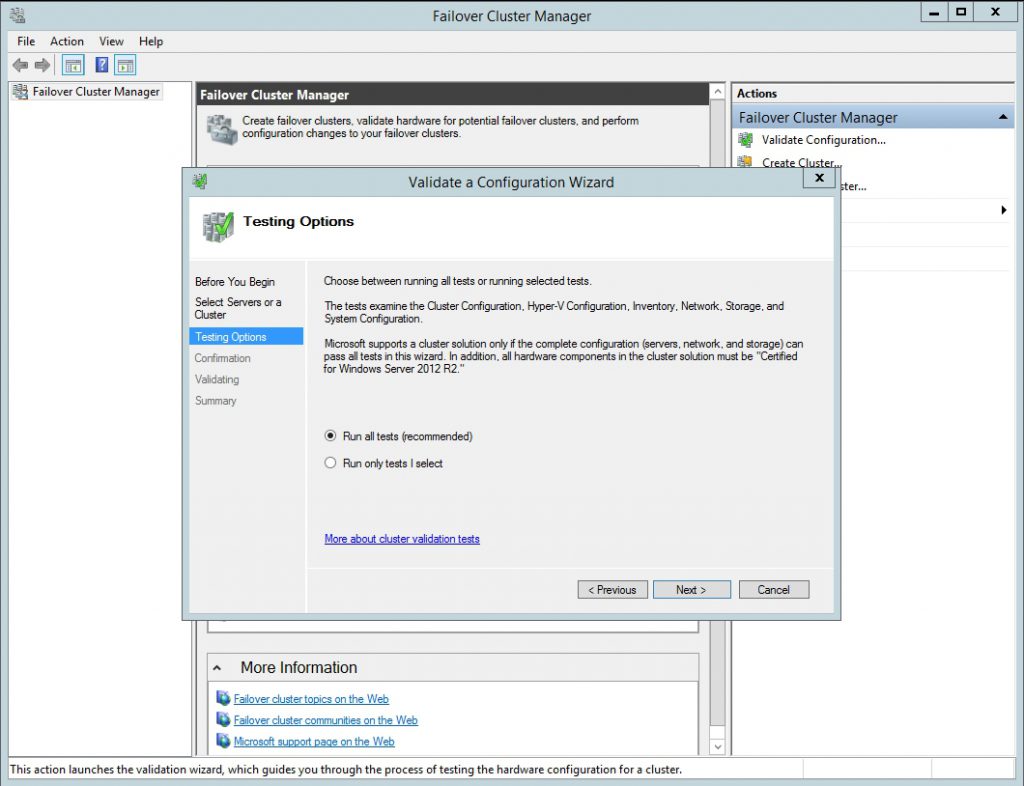Click Failover cluster topics web link icon
The image size is (1024, 786).
point(223,699)
